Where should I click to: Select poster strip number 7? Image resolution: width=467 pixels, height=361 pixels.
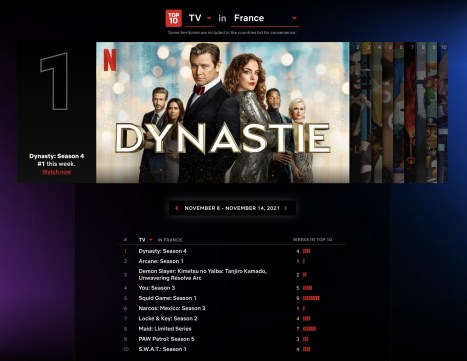(410, 112)
